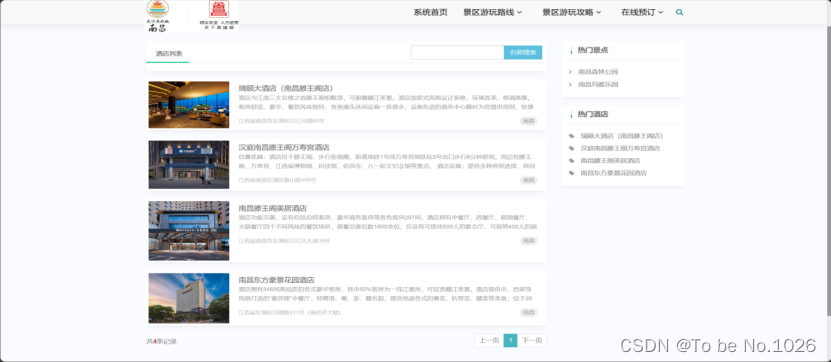Open thumbnail of 南昌滕王阁美居酒店
Viewport: 831px width, 362px height.
click(x=189, y=231)
